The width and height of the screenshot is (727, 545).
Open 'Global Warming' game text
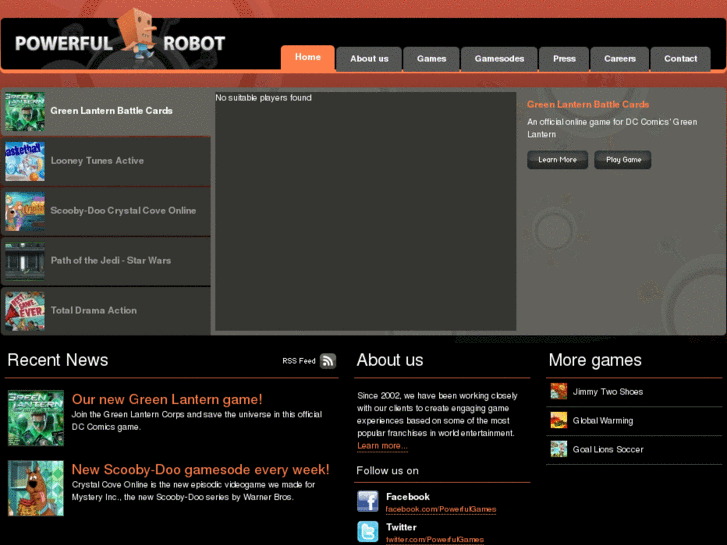tap(603, 421)
